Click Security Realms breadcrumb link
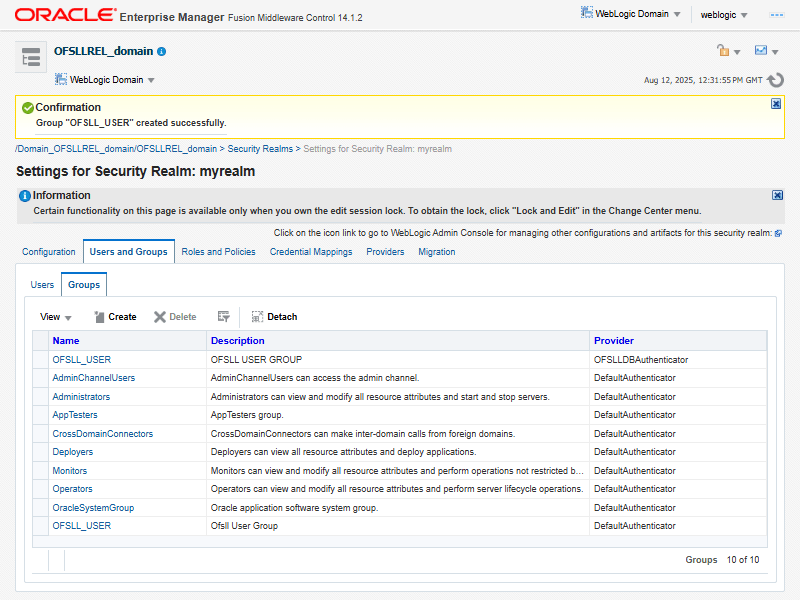 260,149
